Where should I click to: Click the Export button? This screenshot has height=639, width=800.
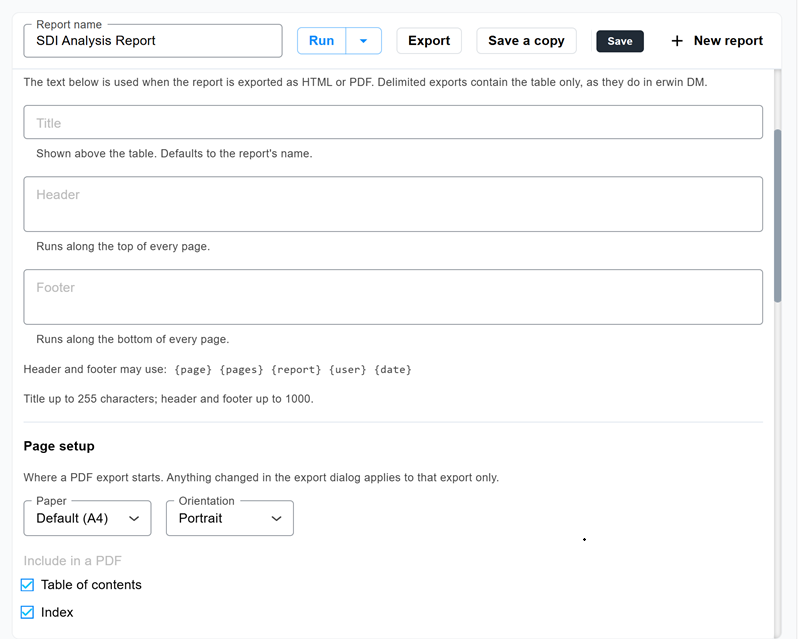point(429,41)
